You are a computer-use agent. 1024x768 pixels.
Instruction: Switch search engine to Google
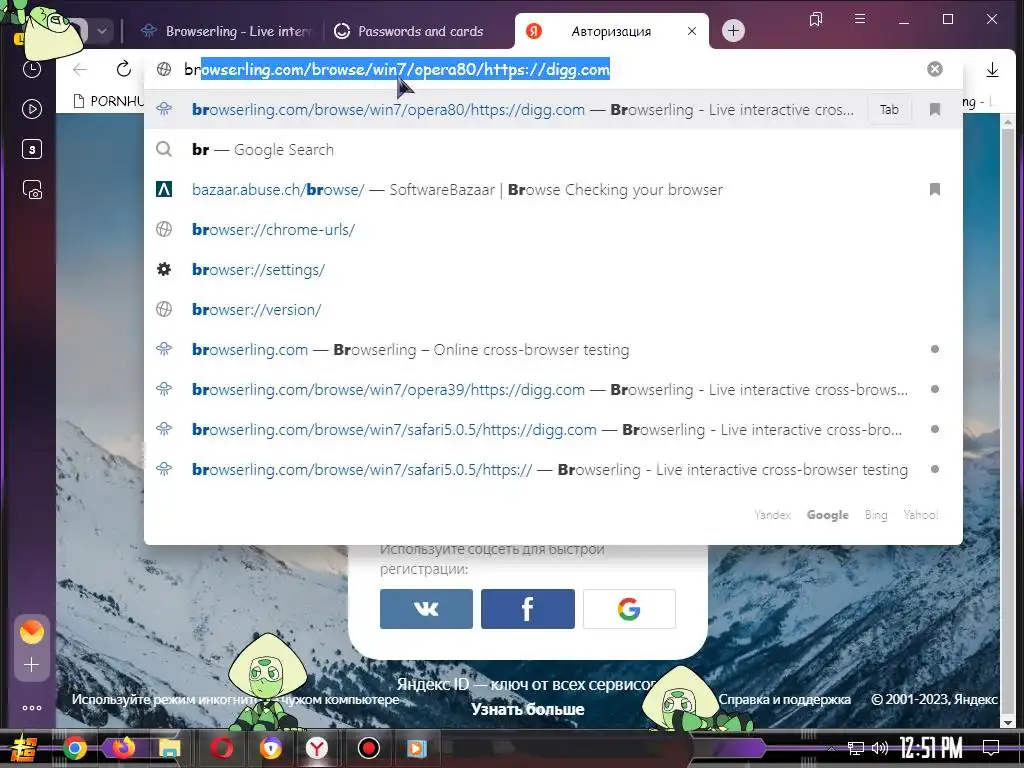(x=827, y=515)
